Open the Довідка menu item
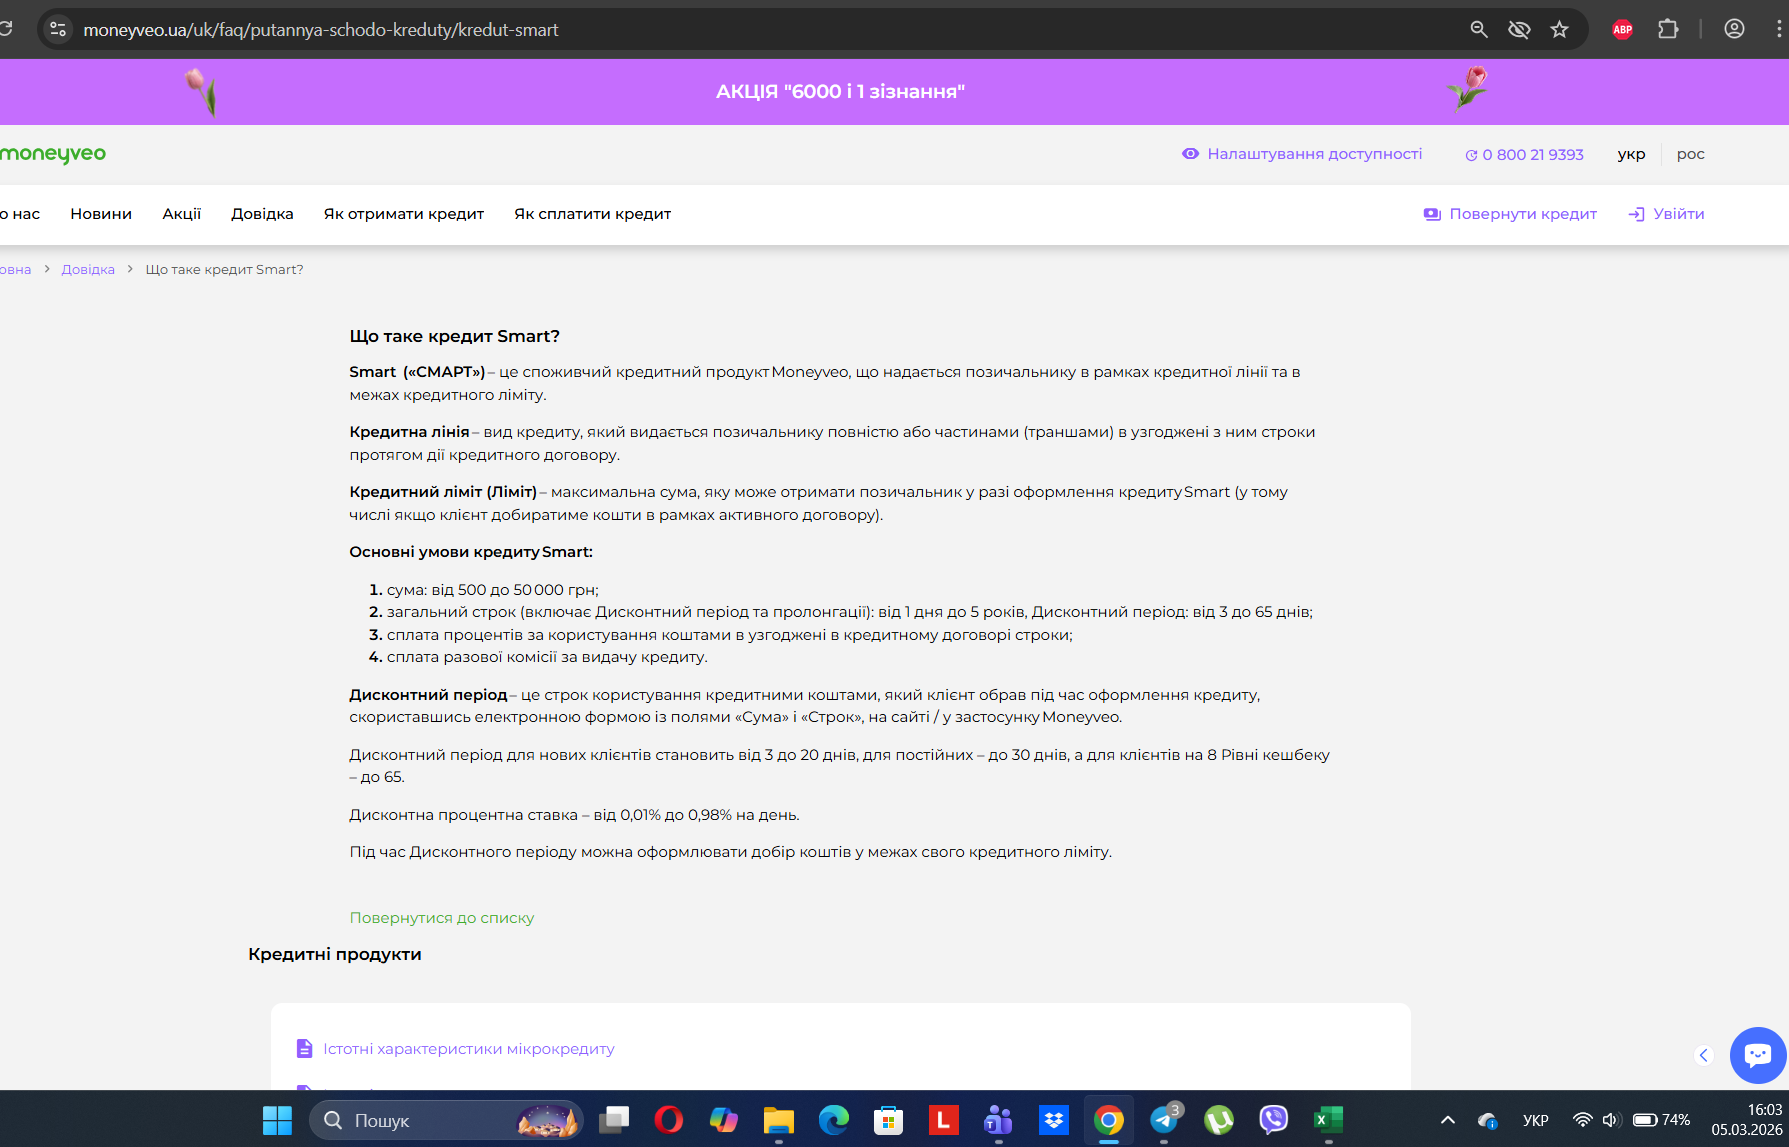The height and width of the screenshot is (1147, 1789). tap(262, 214)
